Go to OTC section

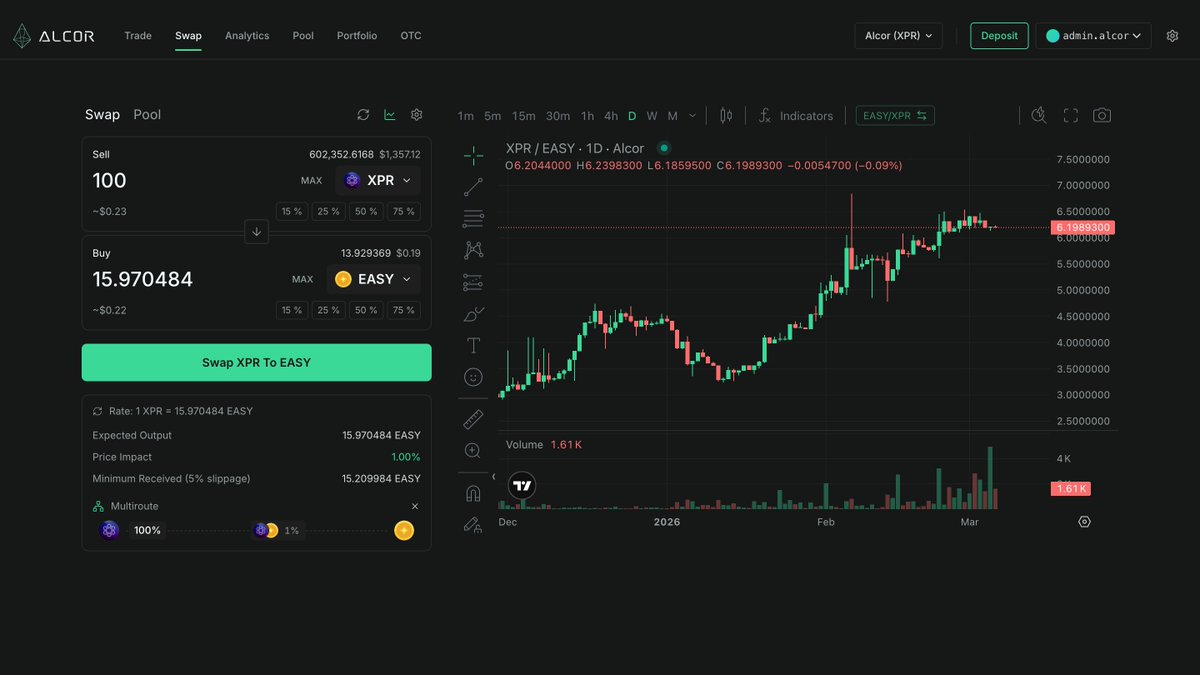point(411,36)
